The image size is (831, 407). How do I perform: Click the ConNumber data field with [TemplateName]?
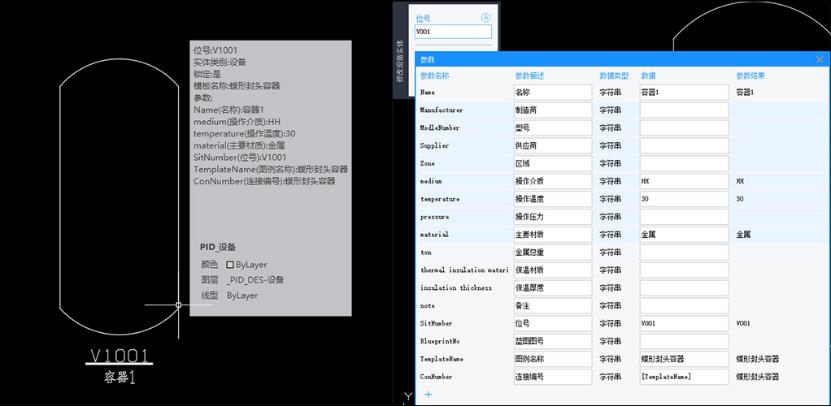point(683,377)
